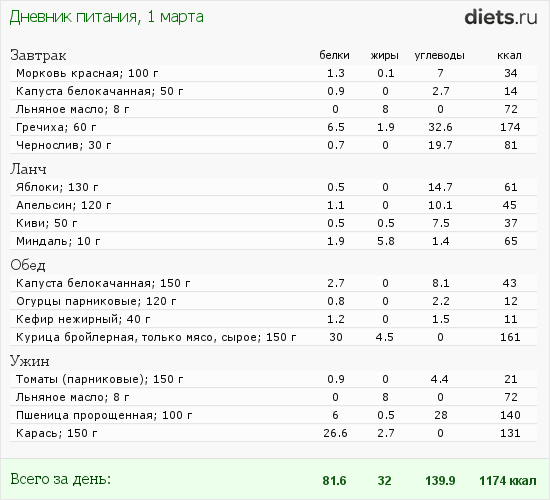
Task: Click Морковь protein value 1.3
Action: pyautogui.click(x=336, y=73)
